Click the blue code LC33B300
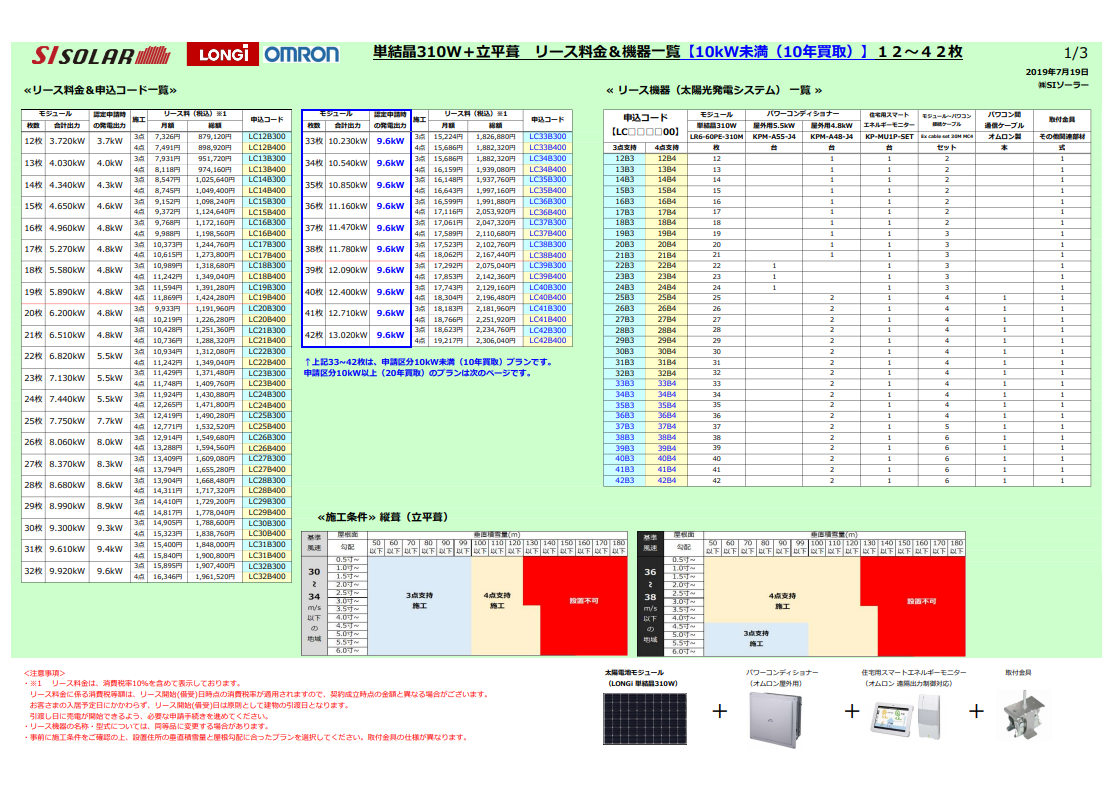Image resolution: width=1113 pixels, height=787 pixels. [x=547, y=136]
